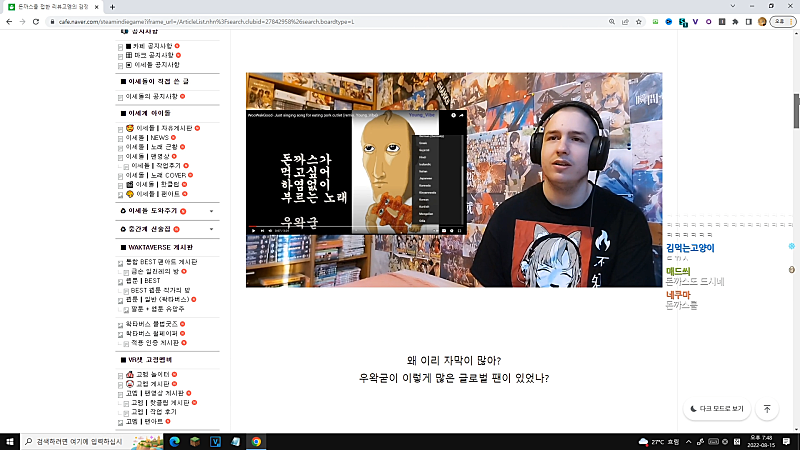
Task: Open 이세돌의 공지사항 board
Action: point(152,96)
